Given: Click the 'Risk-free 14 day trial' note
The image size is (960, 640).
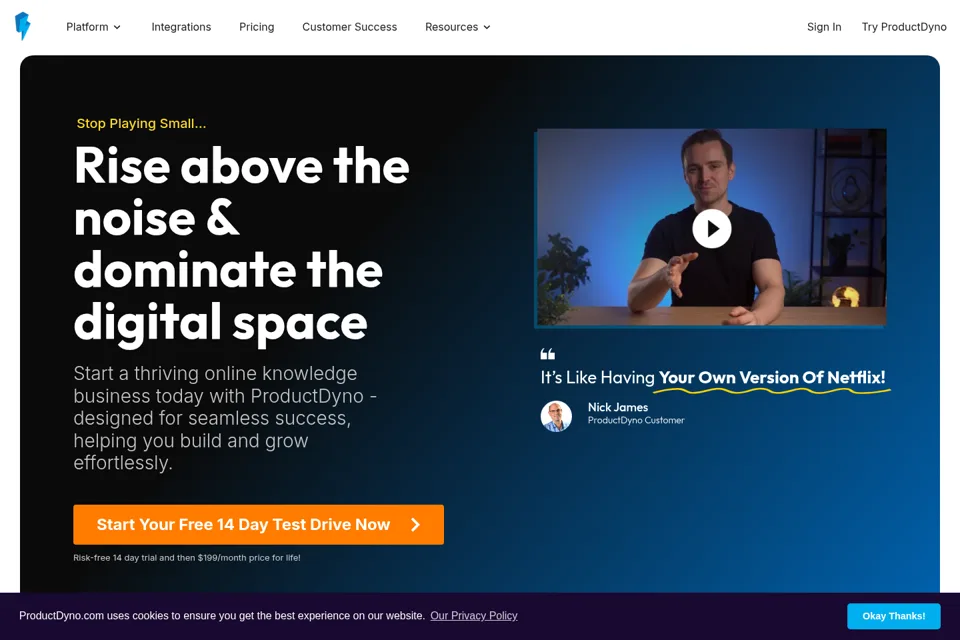Looking at the screenshot, I should tap(187, 558).
